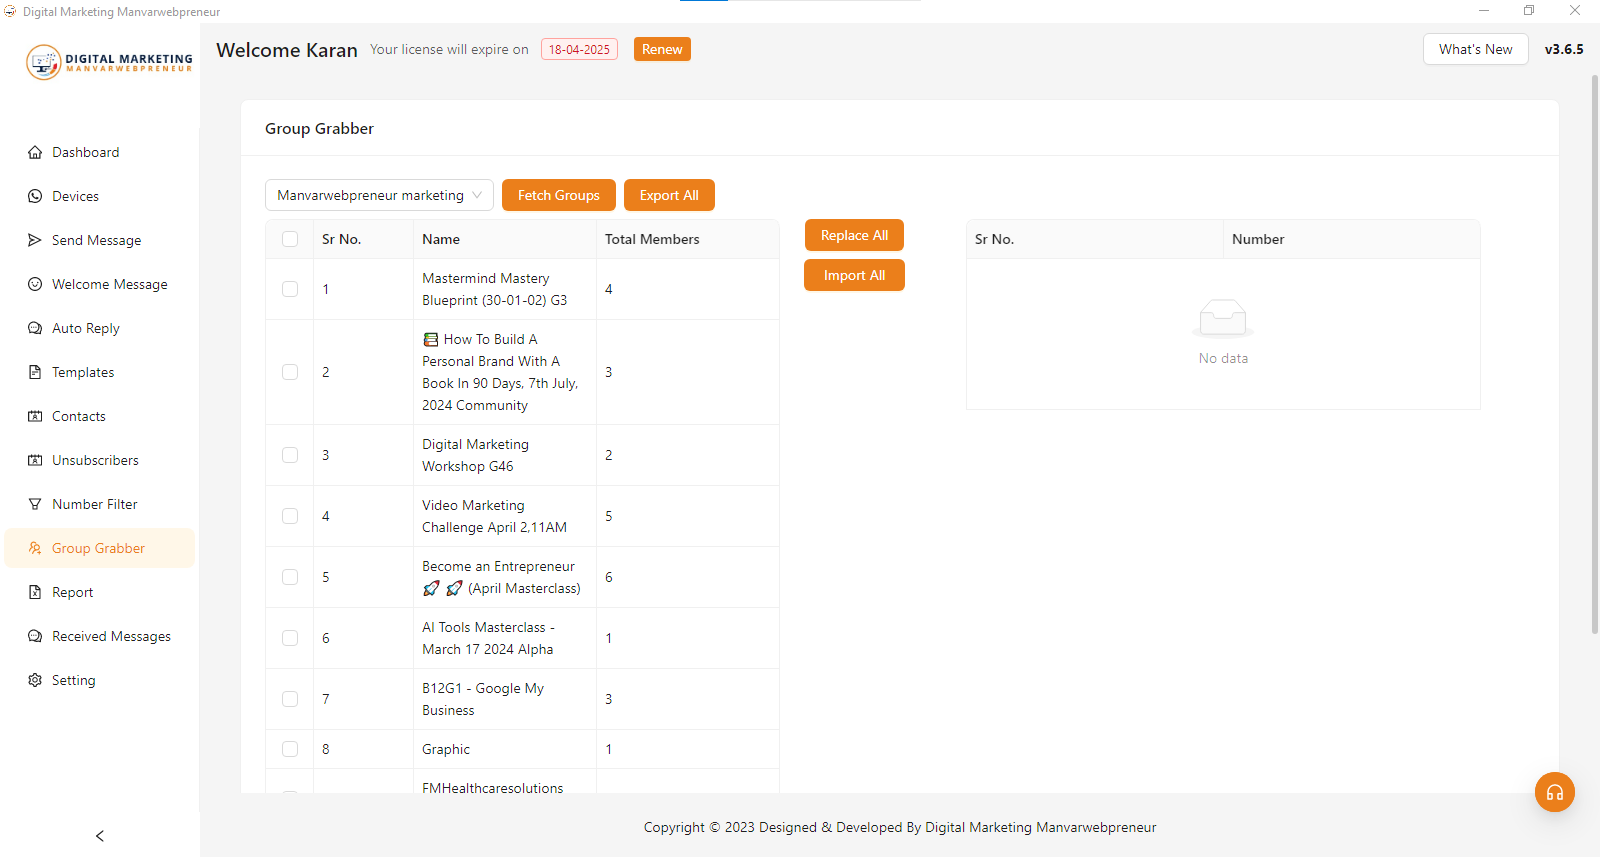Click the Dashboard home icon

click(x=35, y=153)
